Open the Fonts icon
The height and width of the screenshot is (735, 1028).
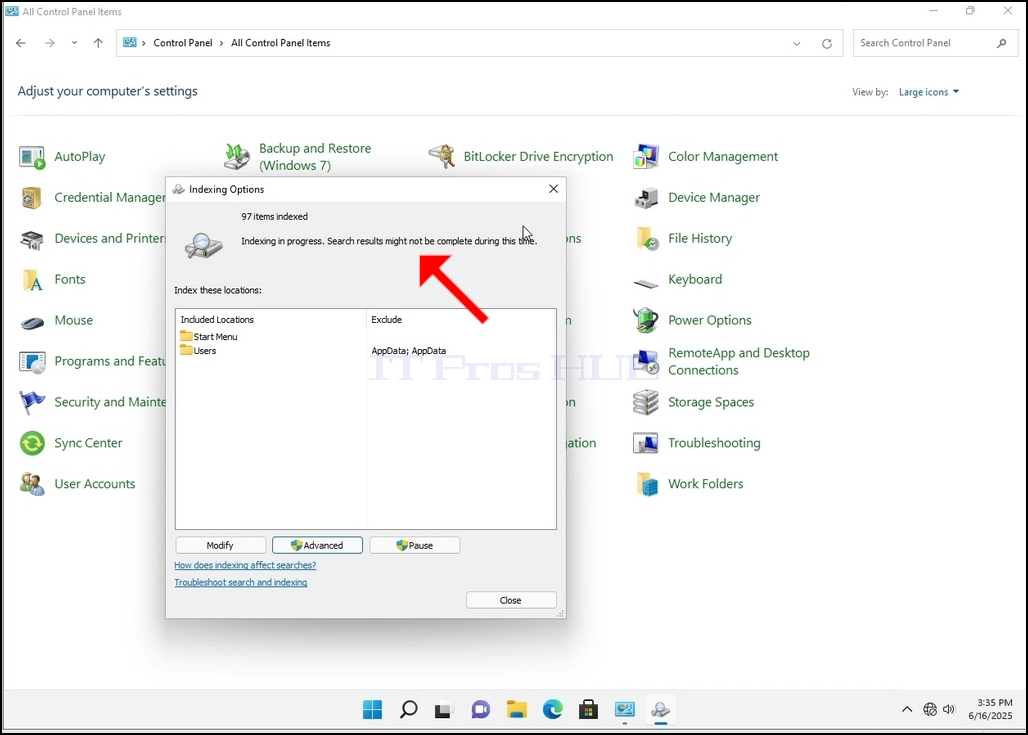pyautogui.click(x=32, y=280)
